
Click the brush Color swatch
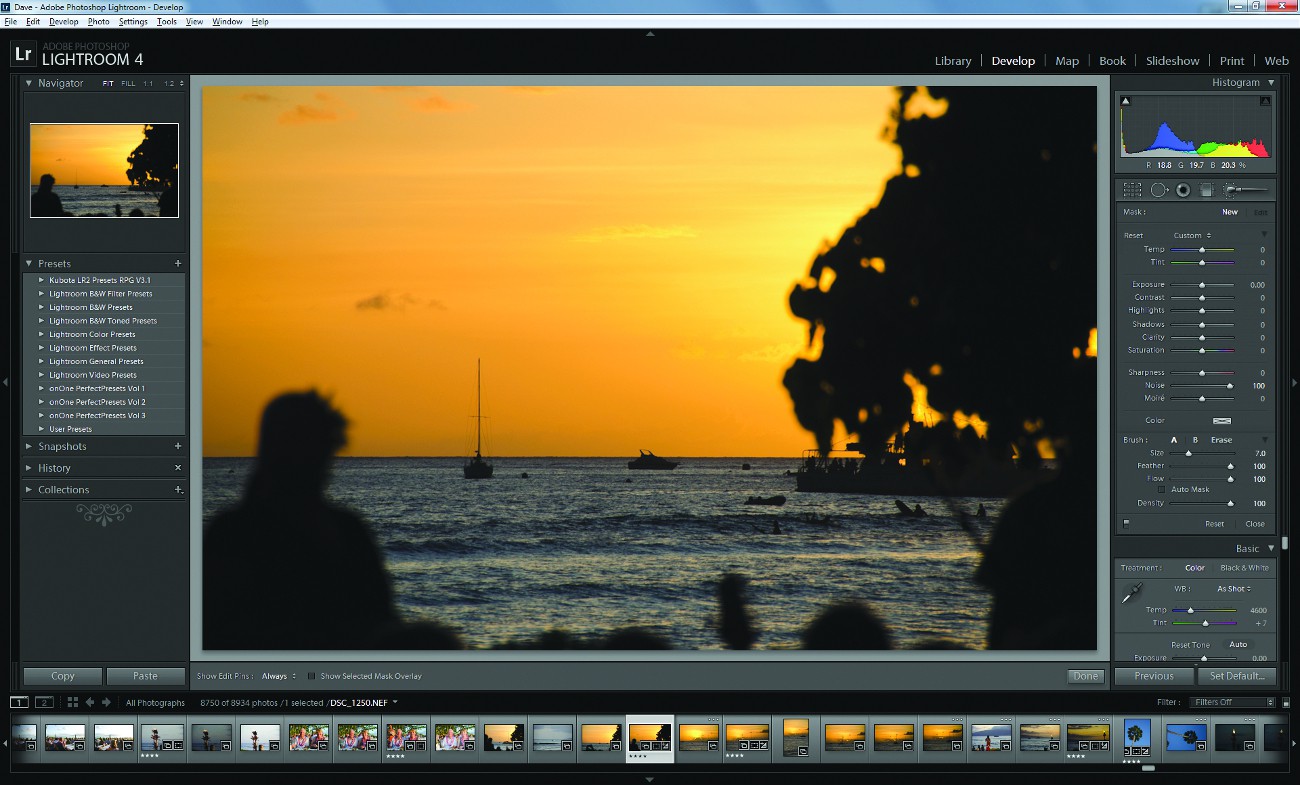point(1221,421)
